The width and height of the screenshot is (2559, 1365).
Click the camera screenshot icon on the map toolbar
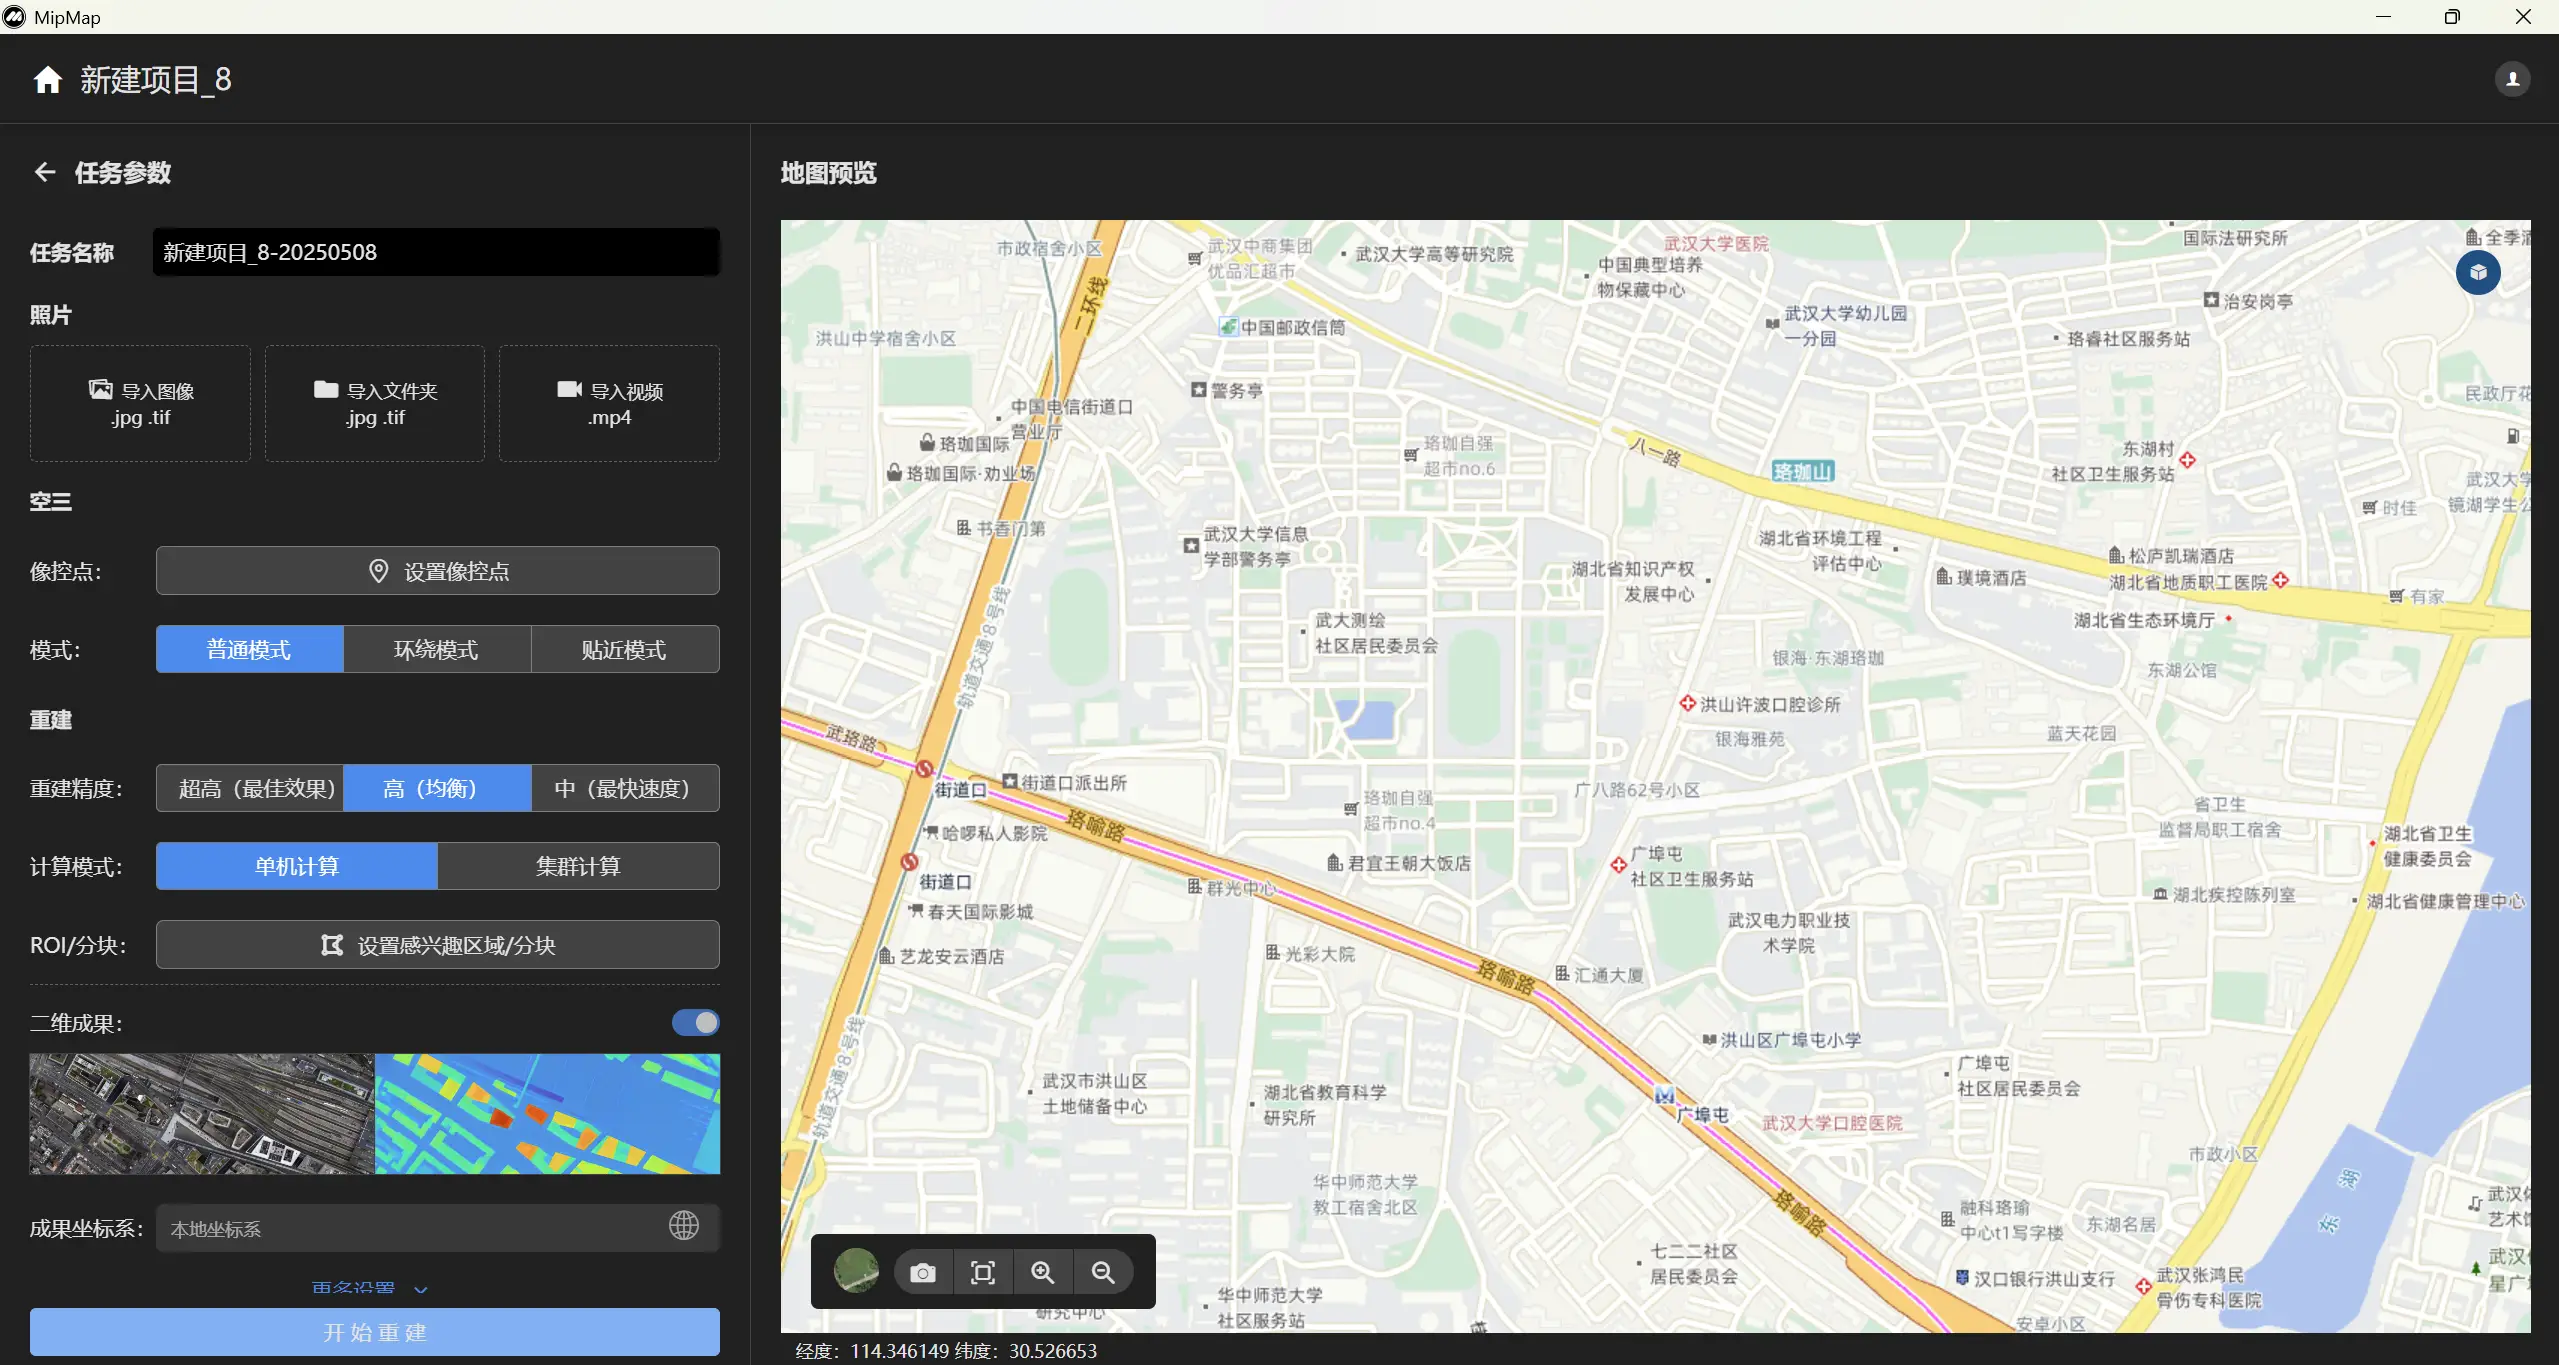coord(923,1272)
